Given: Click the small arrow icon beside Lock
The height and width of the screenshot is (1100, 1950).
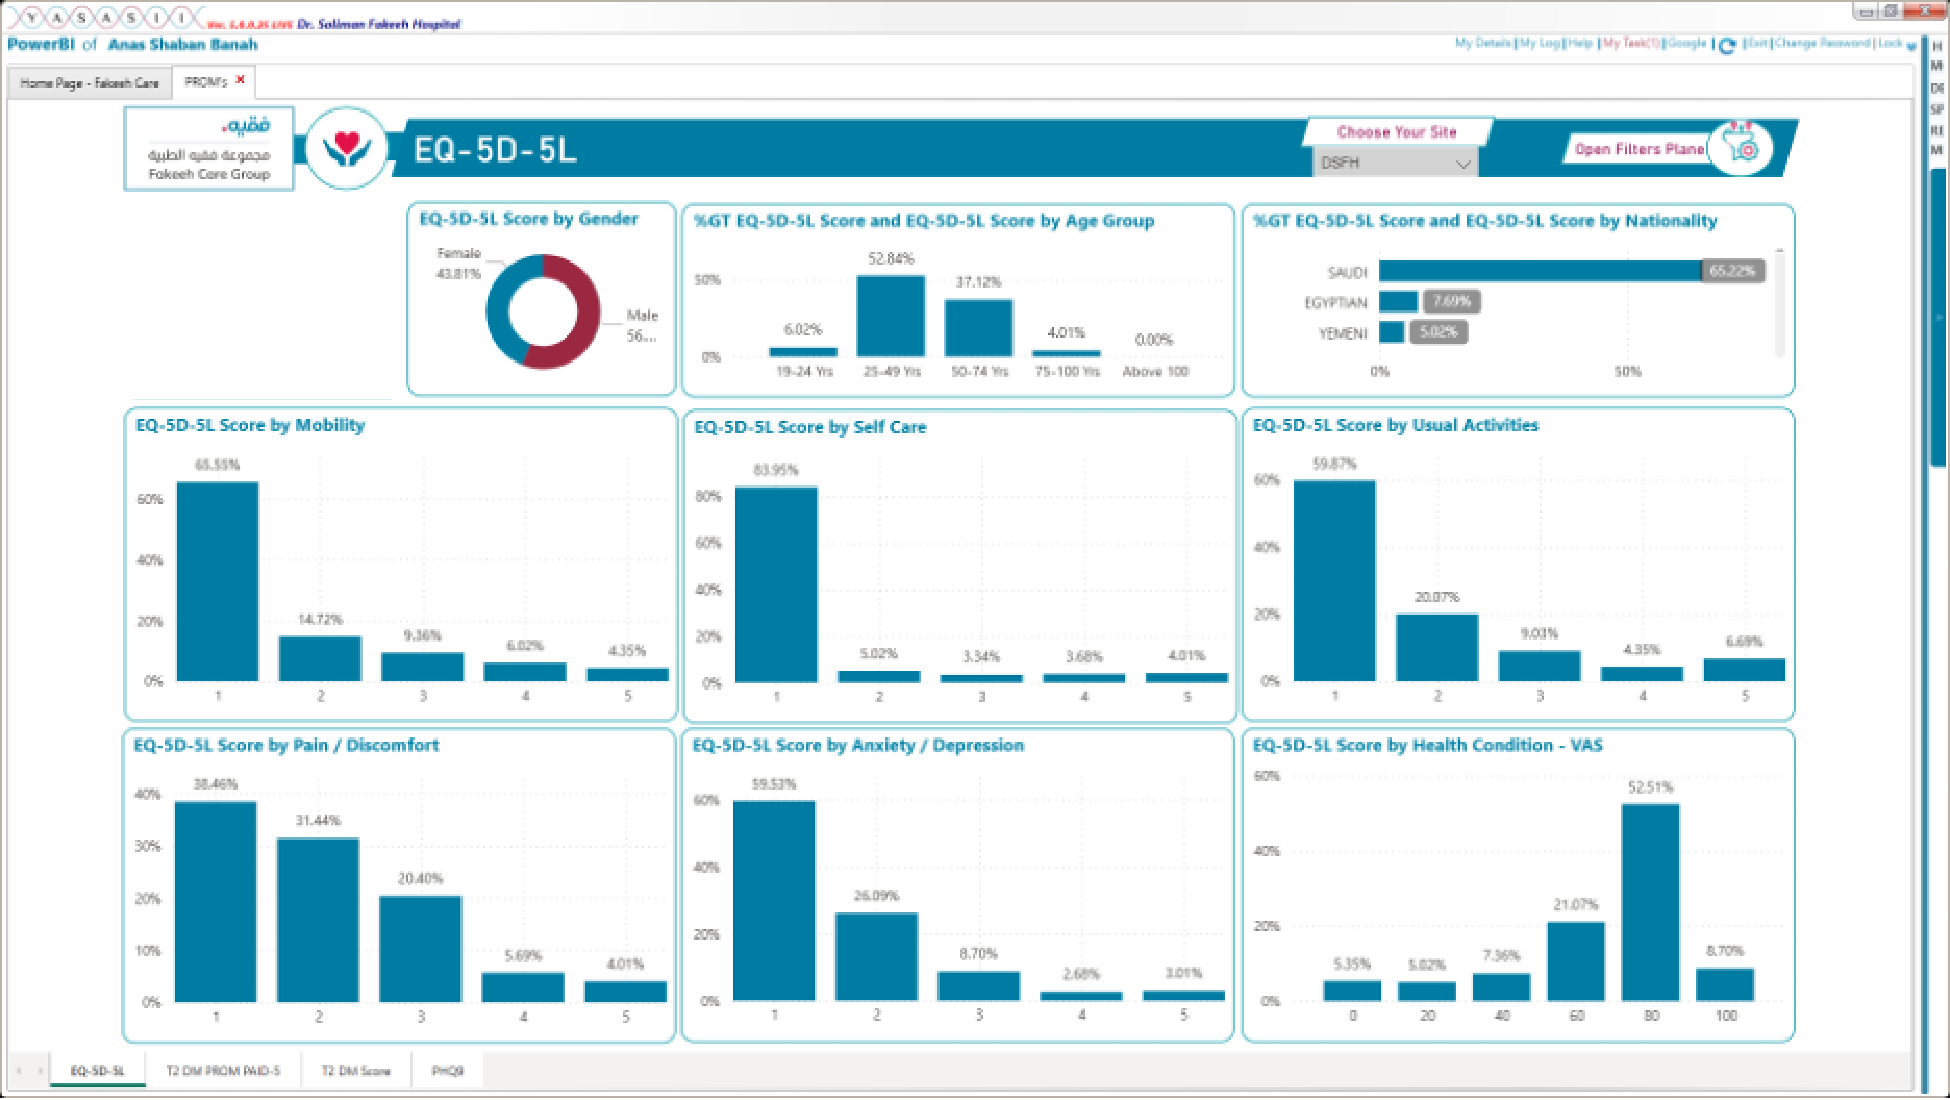Looking at the screenshot, I should point(1911,46).
